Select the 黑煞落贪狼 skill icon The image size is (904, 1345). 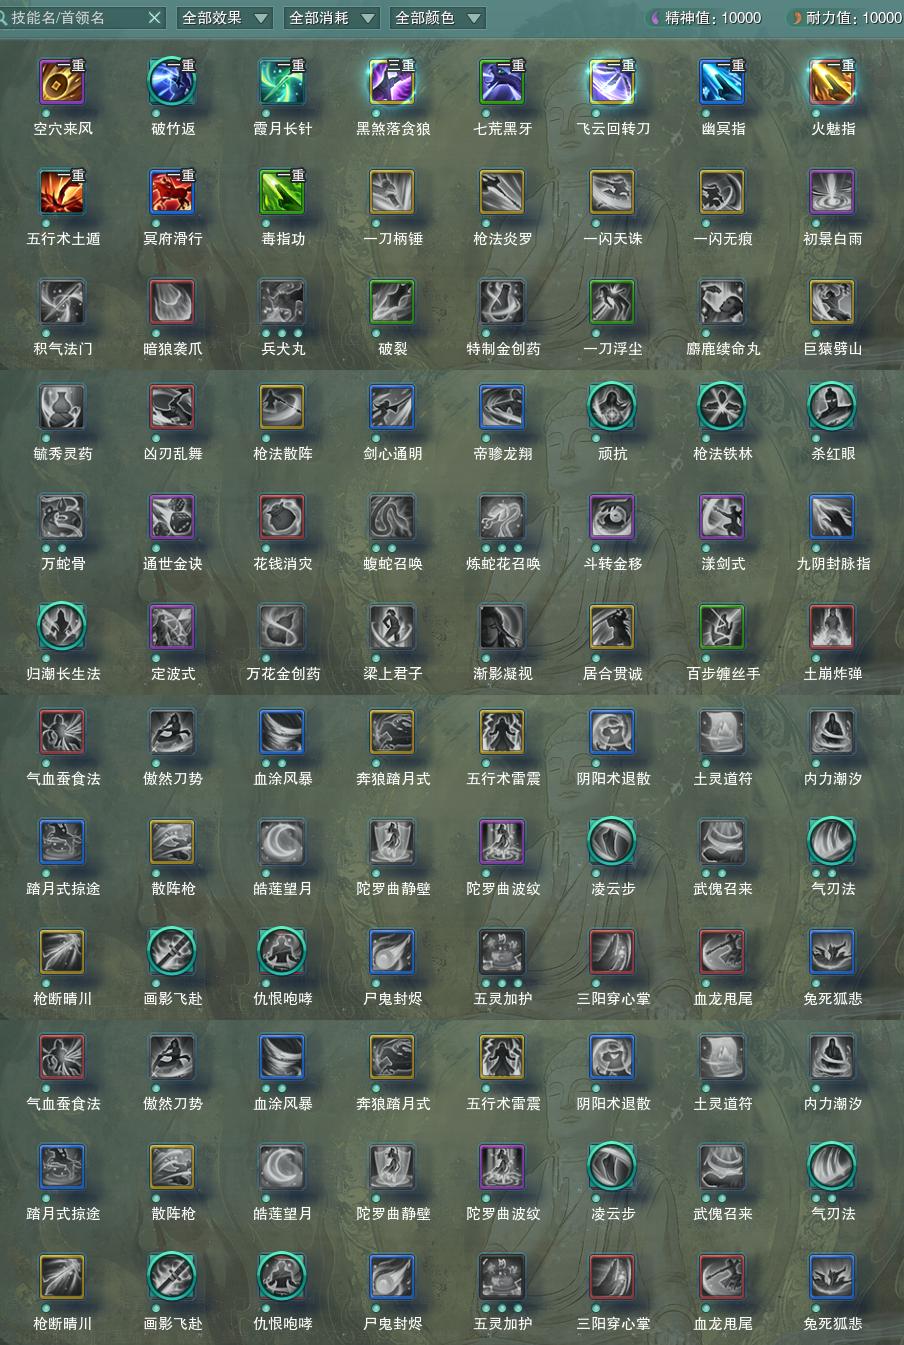pos(393,82)
